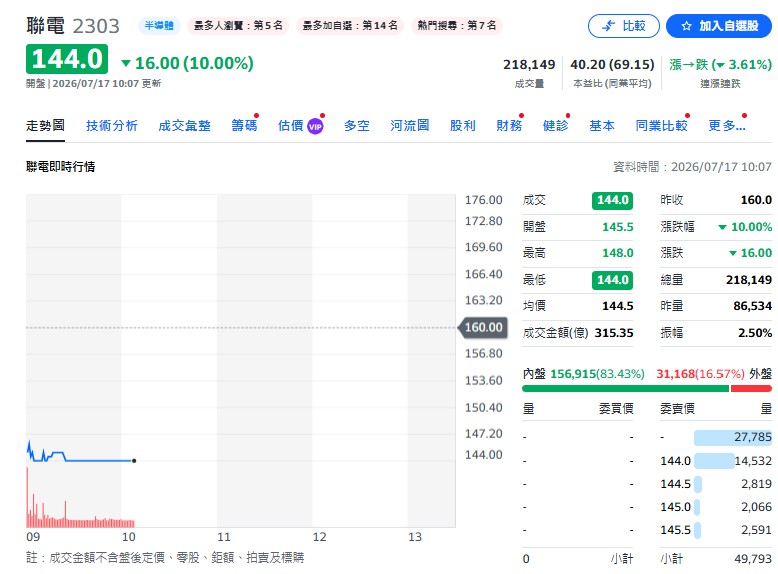The height and width of the screenshot is (574, 778).
Task: Click the 昨量 86,534 value
Action: [x=753, y=306]
